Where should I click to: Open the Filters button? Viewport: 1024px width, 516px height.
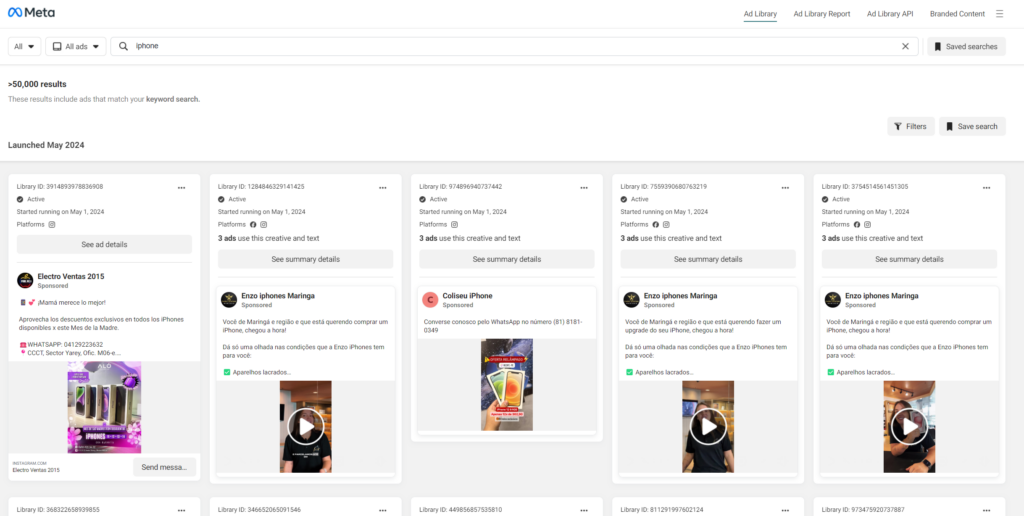910,127
